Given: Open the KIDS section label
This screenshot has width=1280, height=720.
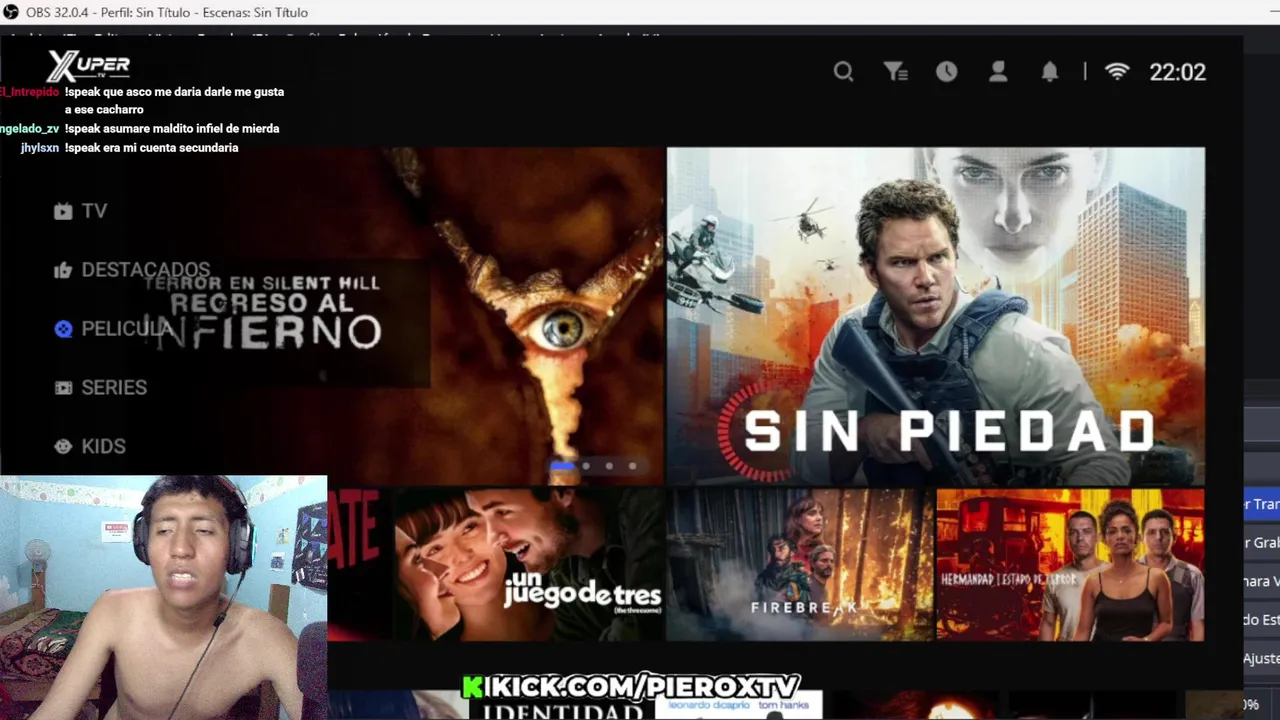Looking at the screenshot, I should [x=103, y=447].
